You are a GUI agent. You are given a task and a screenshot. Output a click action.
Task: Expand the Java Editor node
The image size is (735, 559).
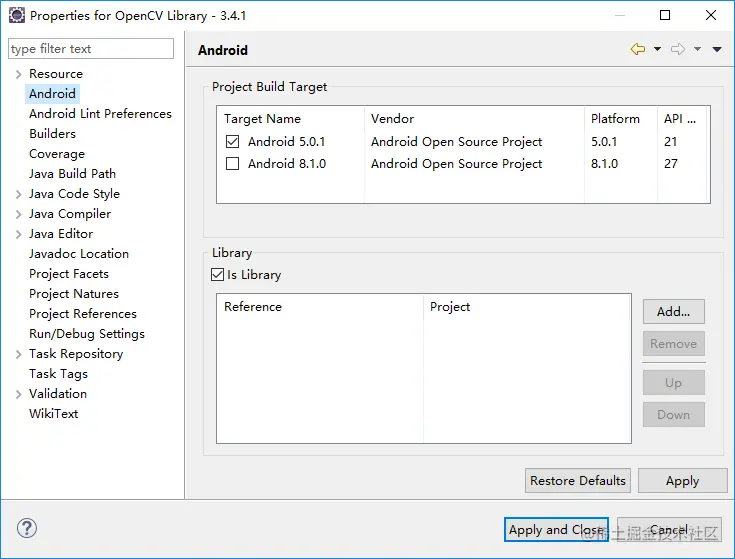pos(18,234)
